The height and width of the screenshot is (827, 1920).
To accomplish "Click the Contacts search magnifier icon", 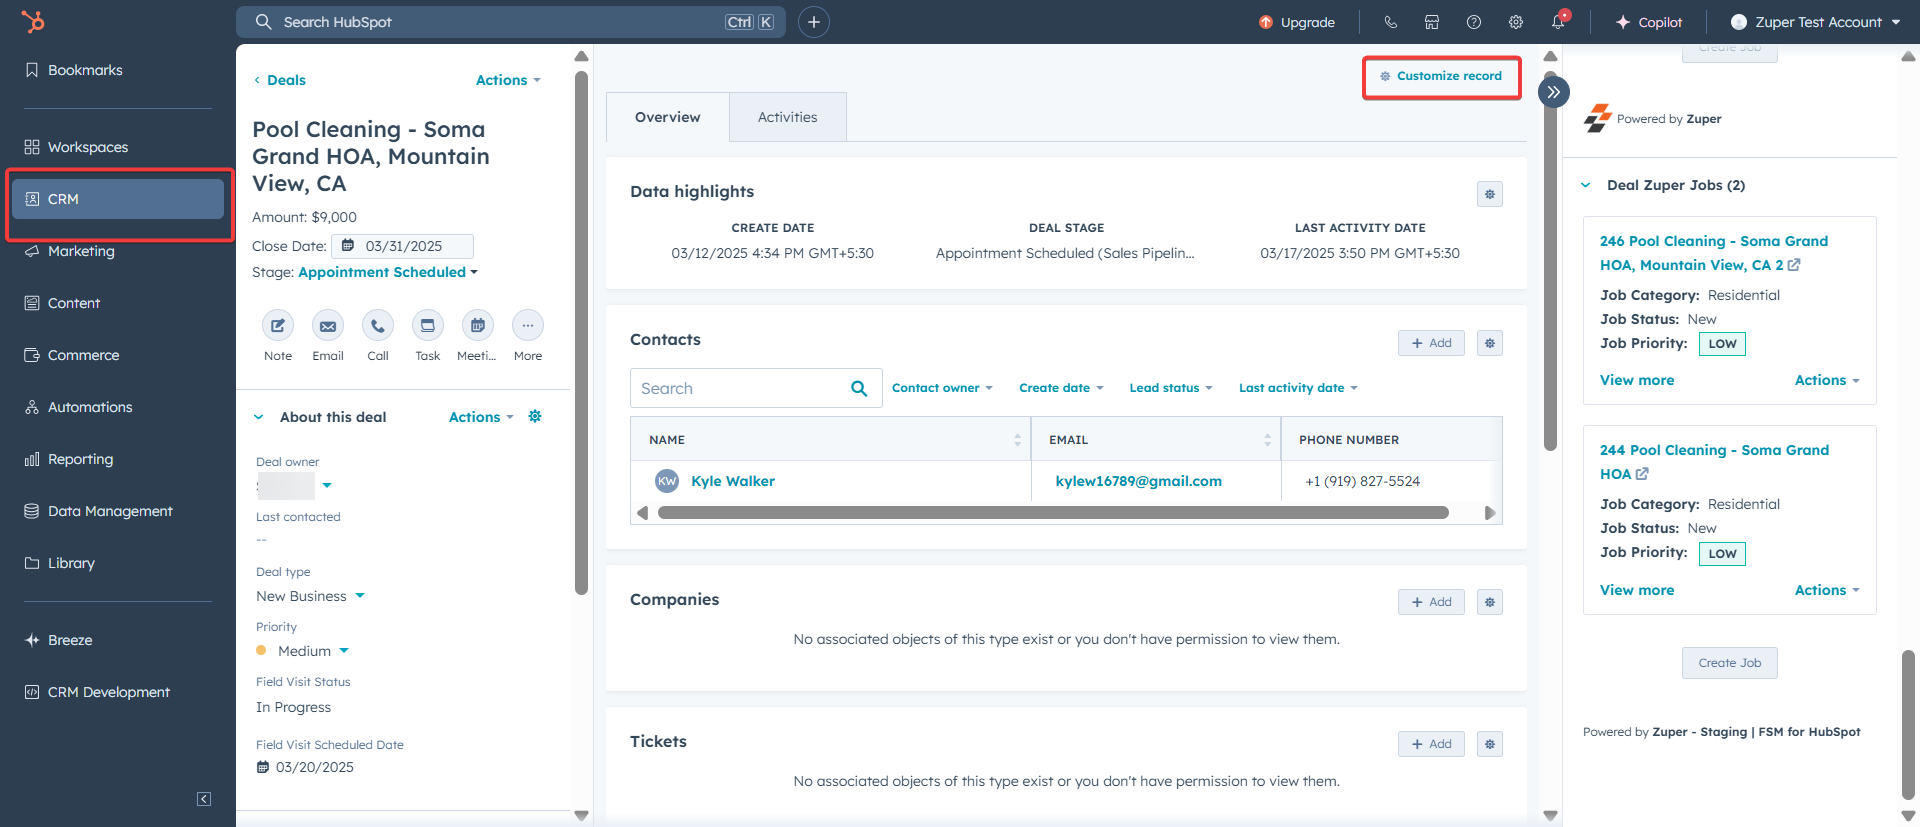I will point(859,388).
